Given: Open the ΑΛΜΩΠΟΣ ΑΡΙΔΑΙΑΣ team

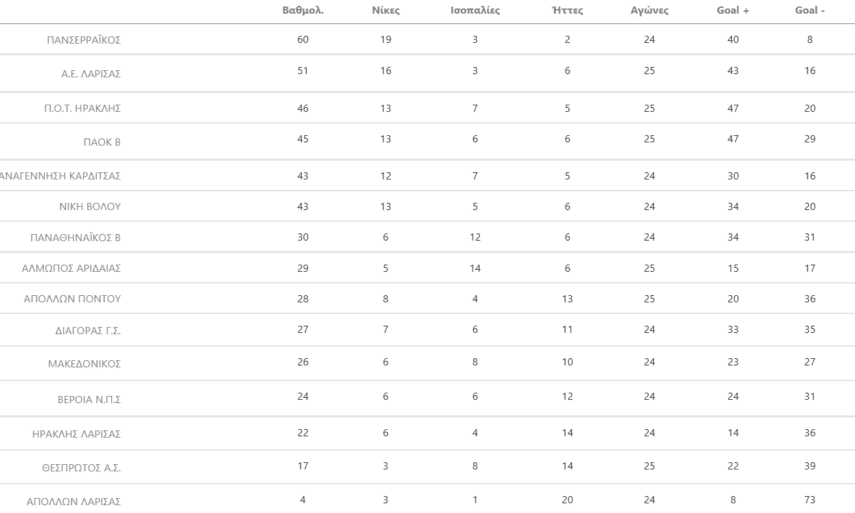Looking at the screenshot, I should (71, 269).
